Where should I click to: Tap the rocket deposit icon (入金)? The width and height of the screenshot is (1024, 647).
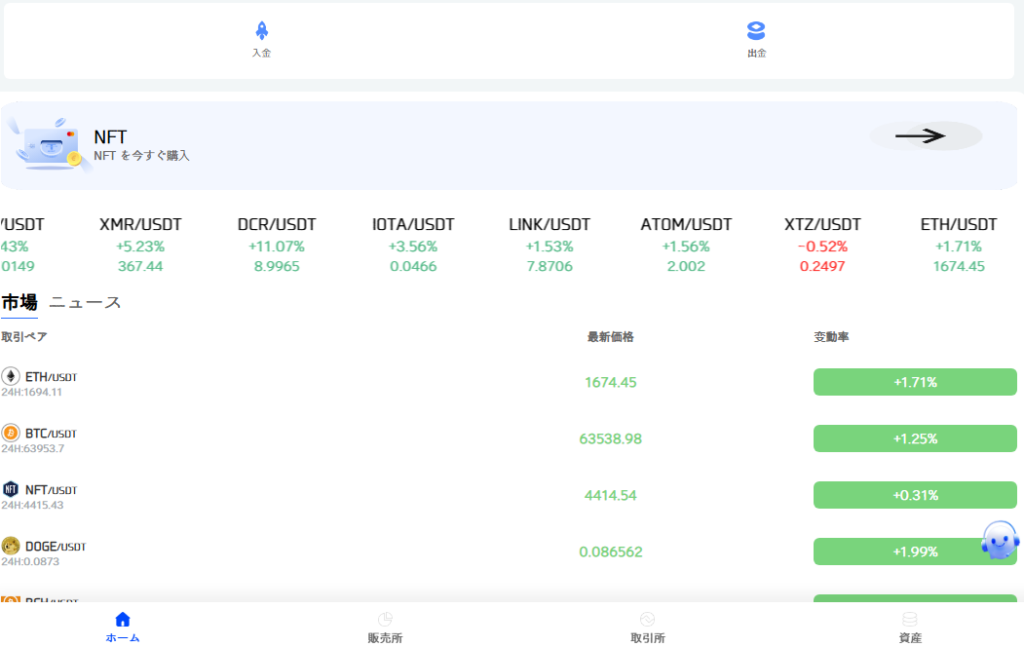click(261, 31)
